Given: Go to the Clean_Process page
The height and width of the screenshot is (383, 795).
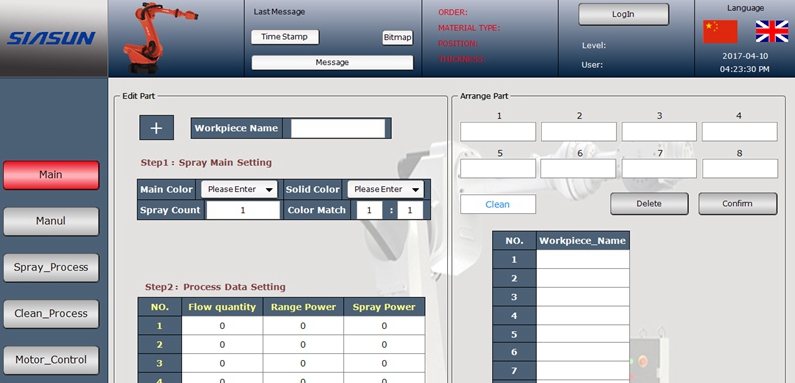Looking at the screenshot, I should [x=51, y=314].
